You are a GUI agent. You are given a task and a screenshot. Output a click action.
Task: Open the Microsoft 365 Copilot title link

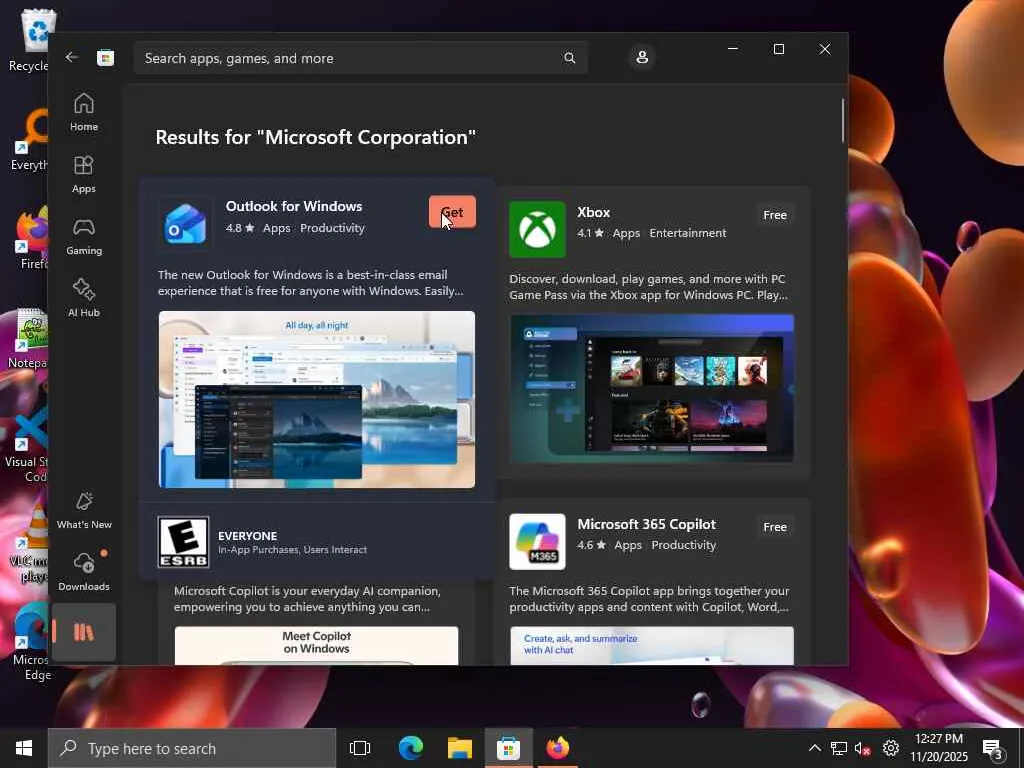(646, 524)
